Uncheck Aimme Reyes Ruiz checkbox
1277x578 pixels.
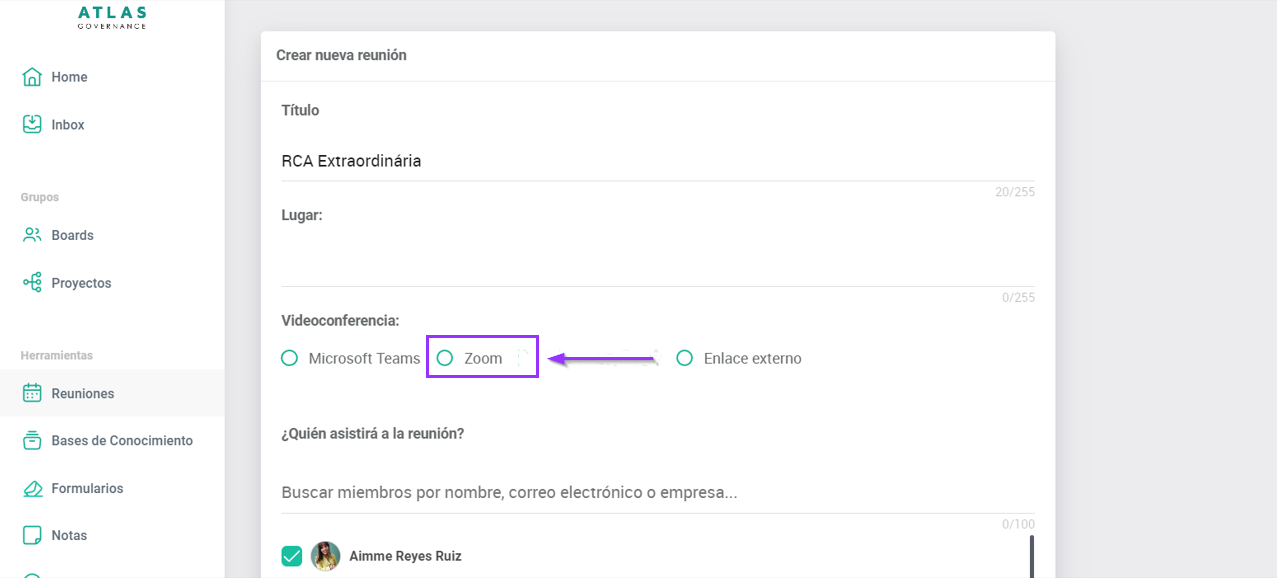pyautogui.click(x=292, y=556)
